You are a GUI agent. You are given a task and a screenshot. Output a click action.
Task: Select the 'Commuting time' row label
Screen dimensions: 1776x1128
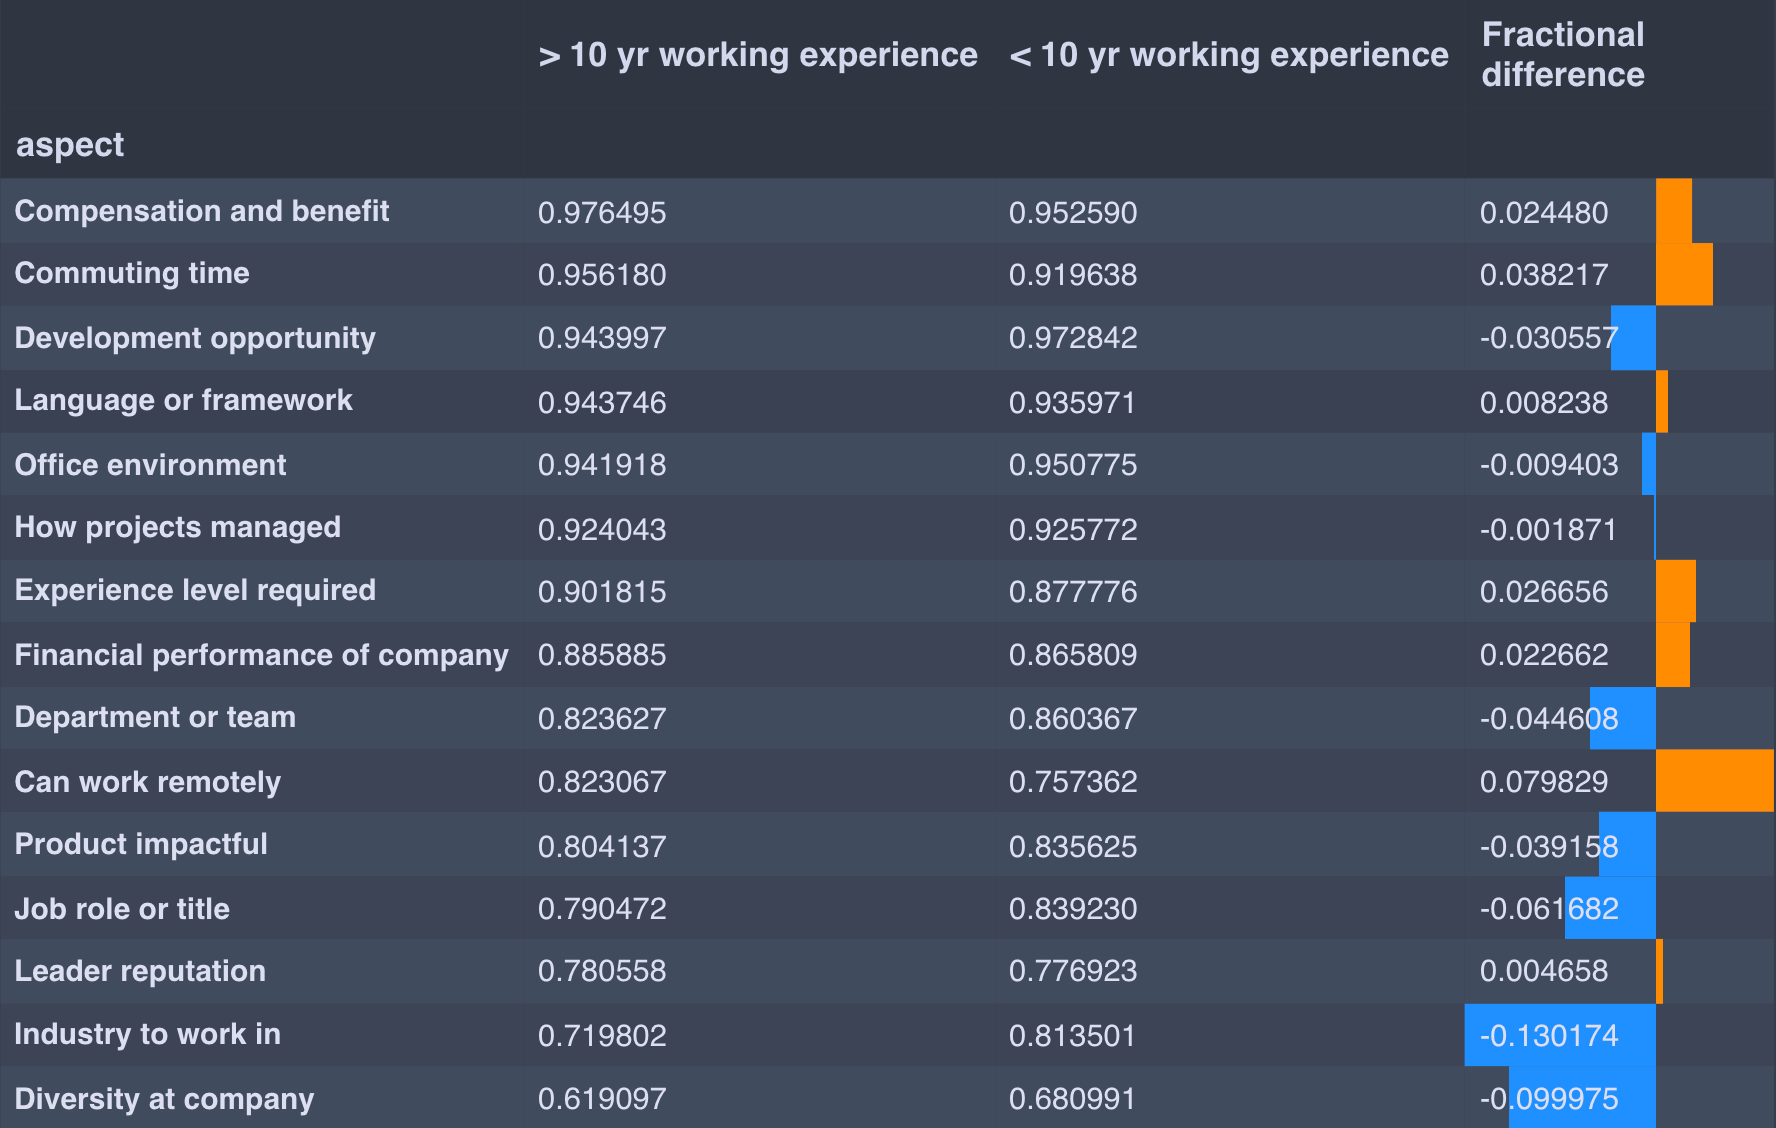[x=132, y=273]
